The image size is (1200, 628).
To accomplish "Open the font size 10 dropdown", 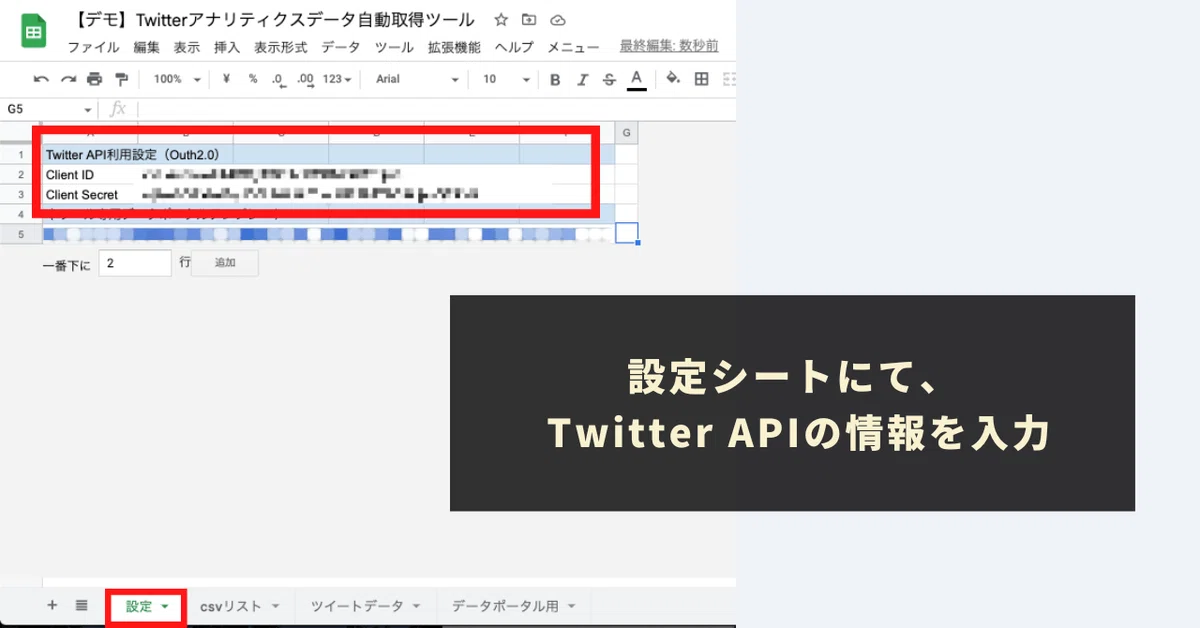I will [506, 79].
